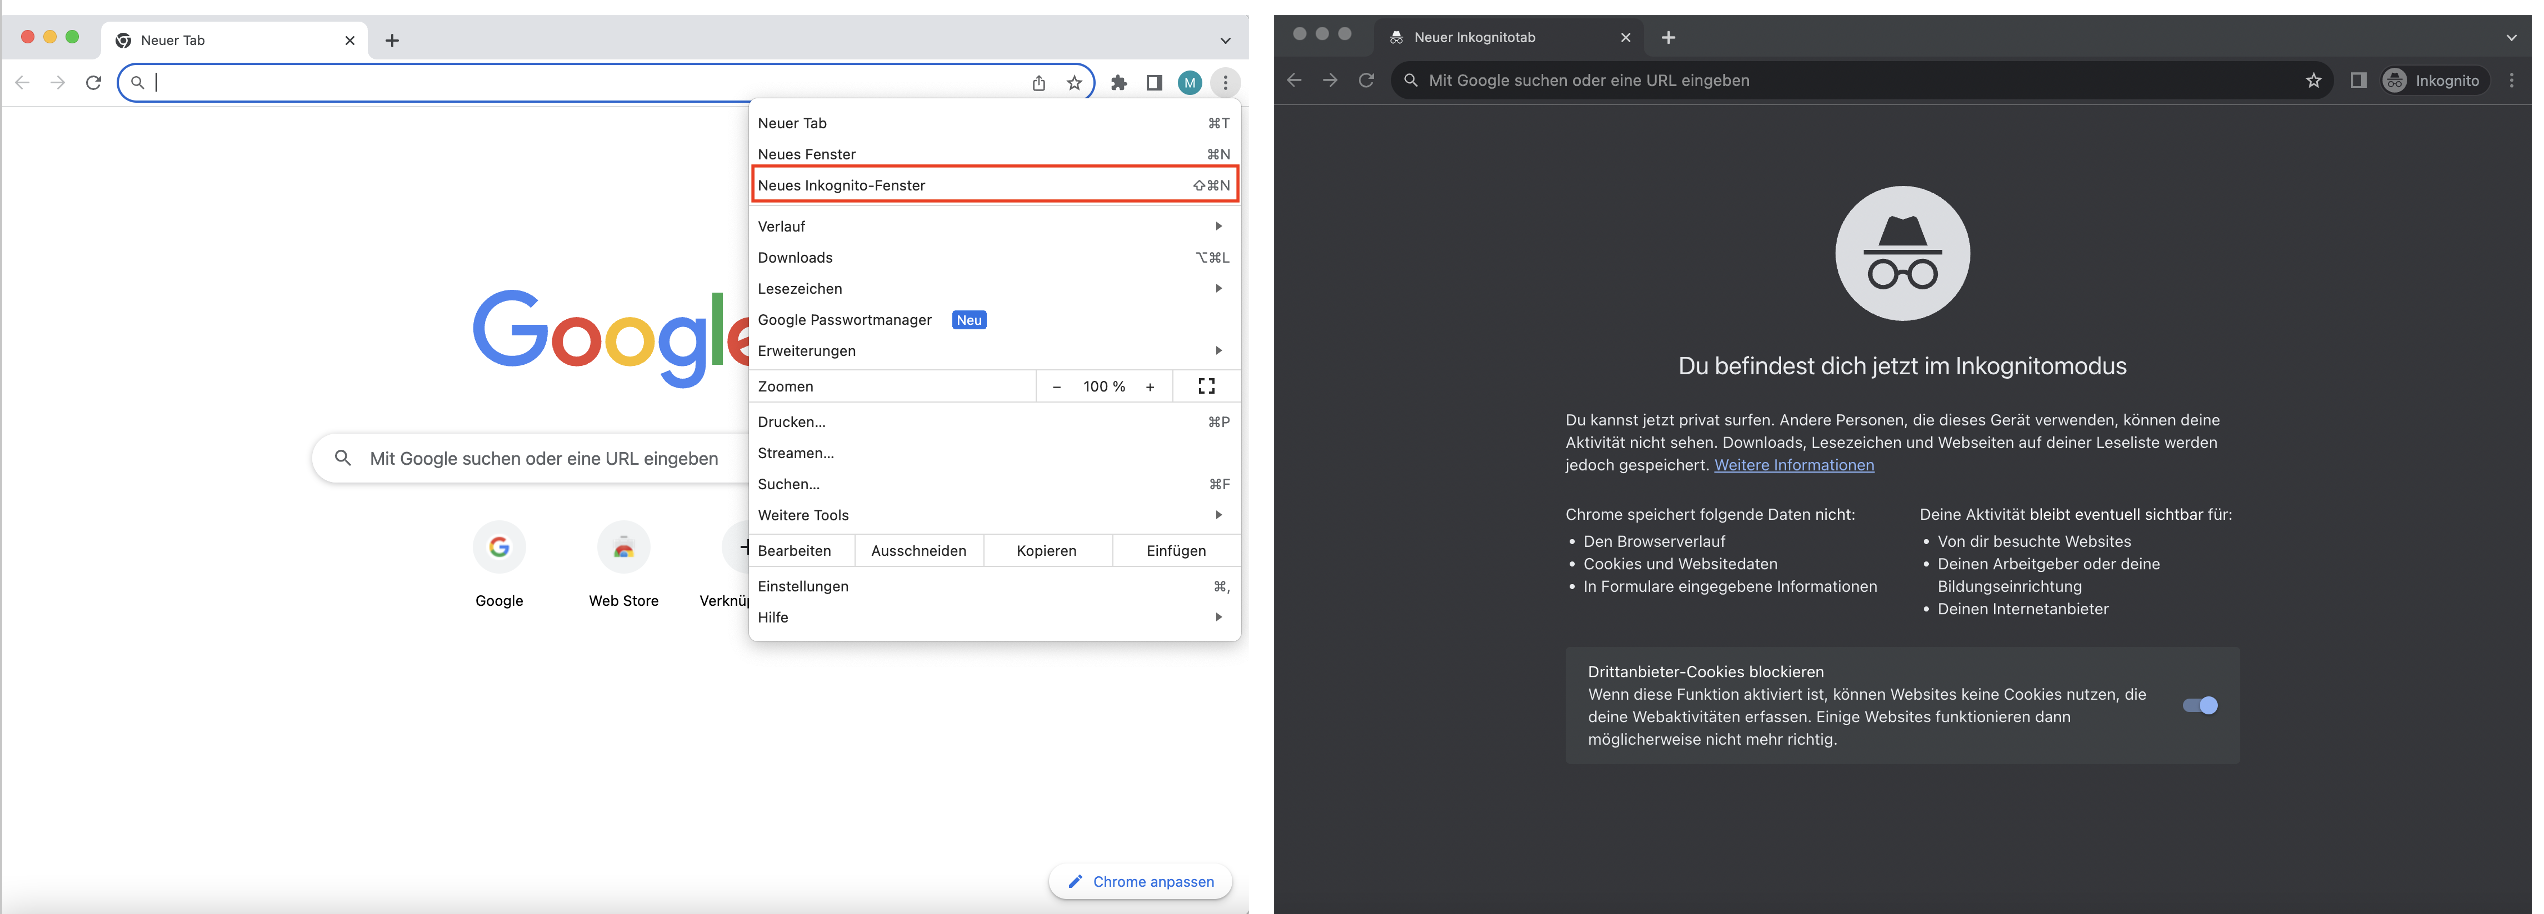Image resolution: width=2544 pixels, height=914 pixels.
Task: Click the Chrome anpassen button
Action: pos(1140,882)
